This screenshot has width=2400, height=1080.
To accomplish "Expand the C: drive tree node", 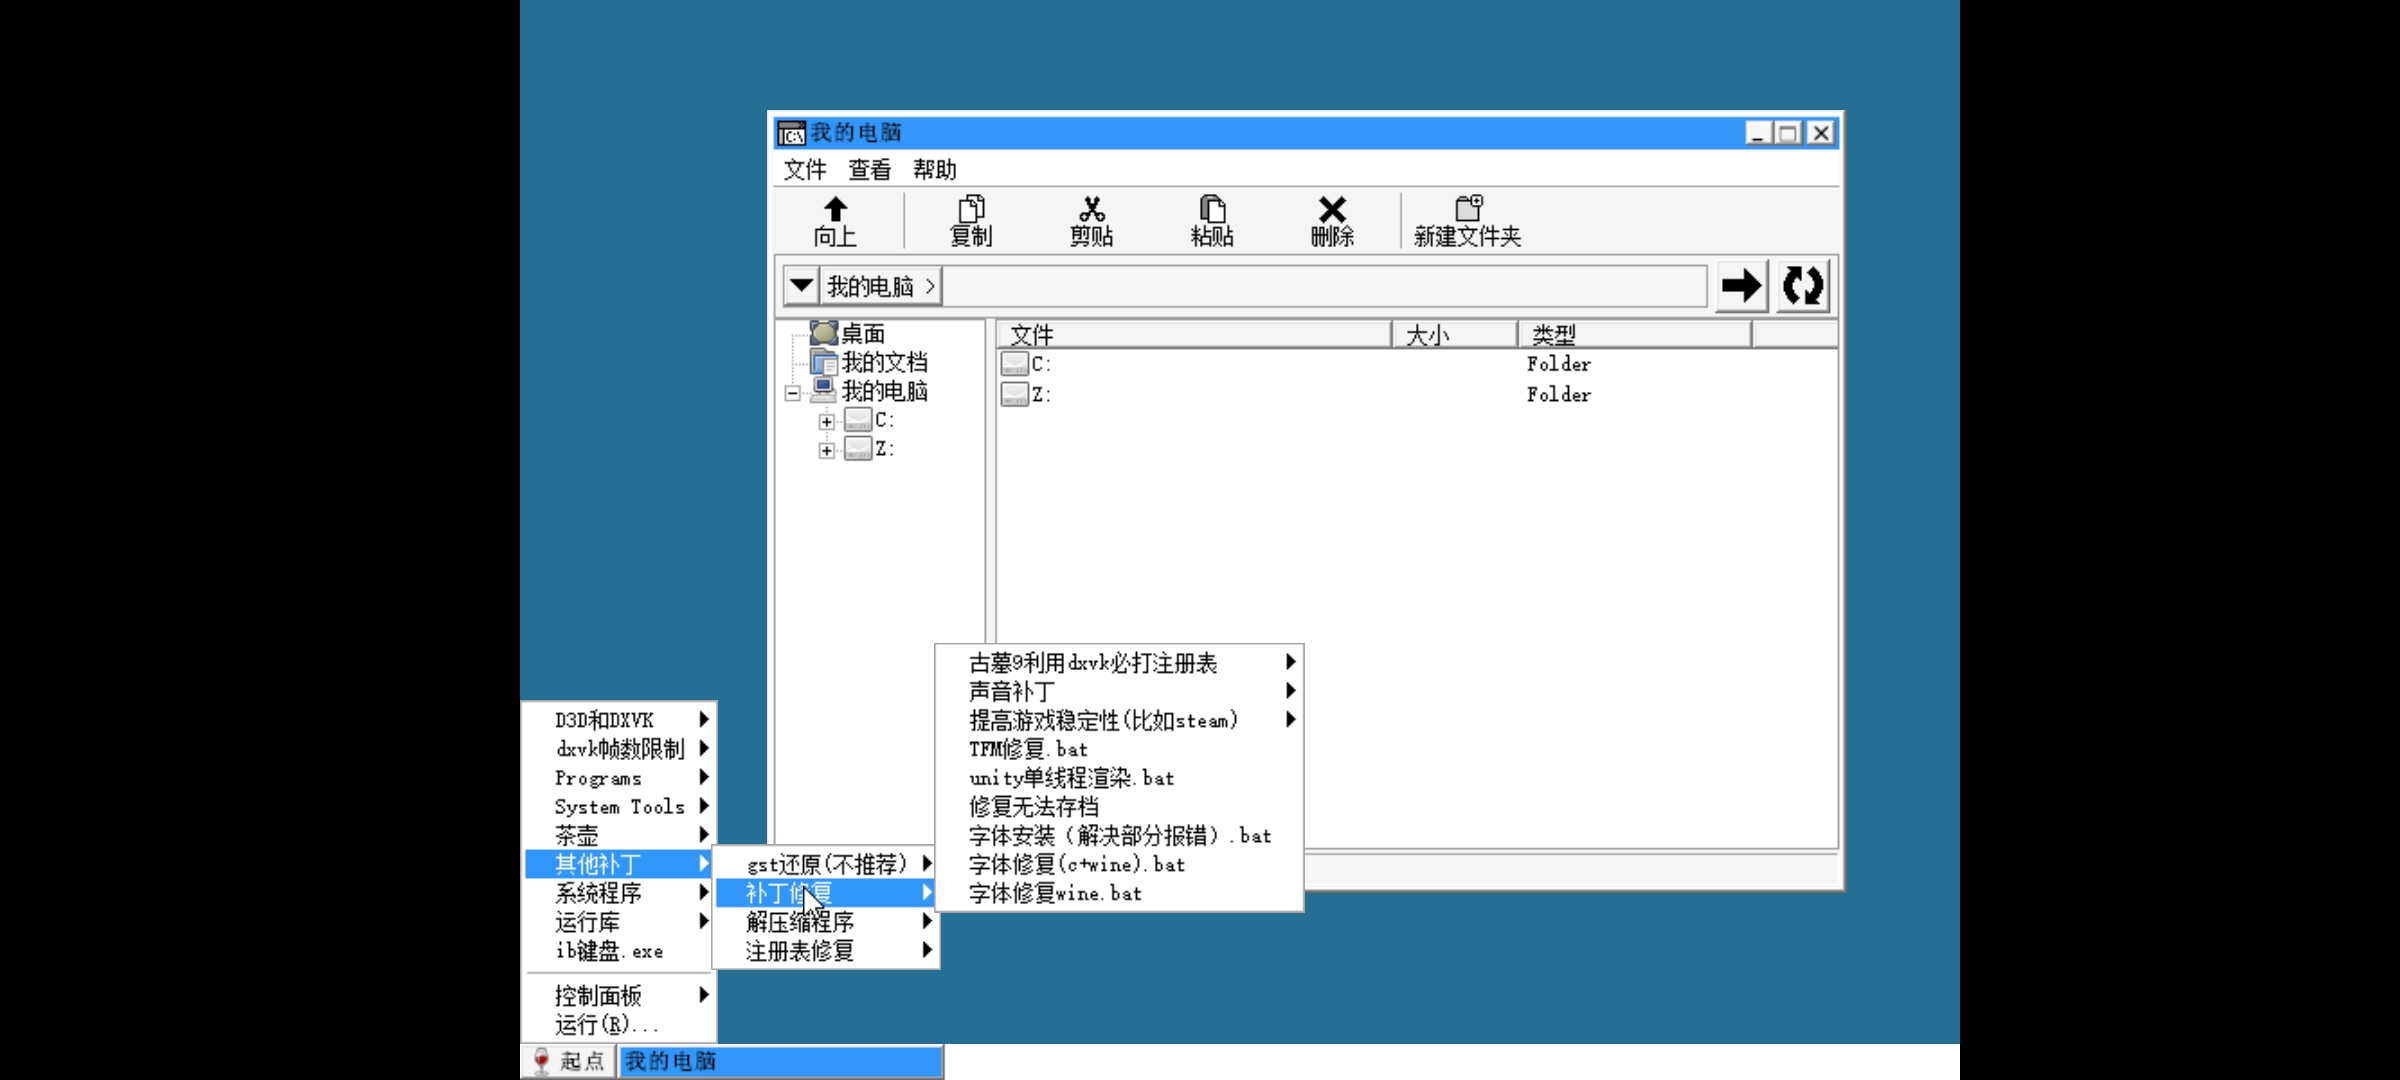I will 826,421.
